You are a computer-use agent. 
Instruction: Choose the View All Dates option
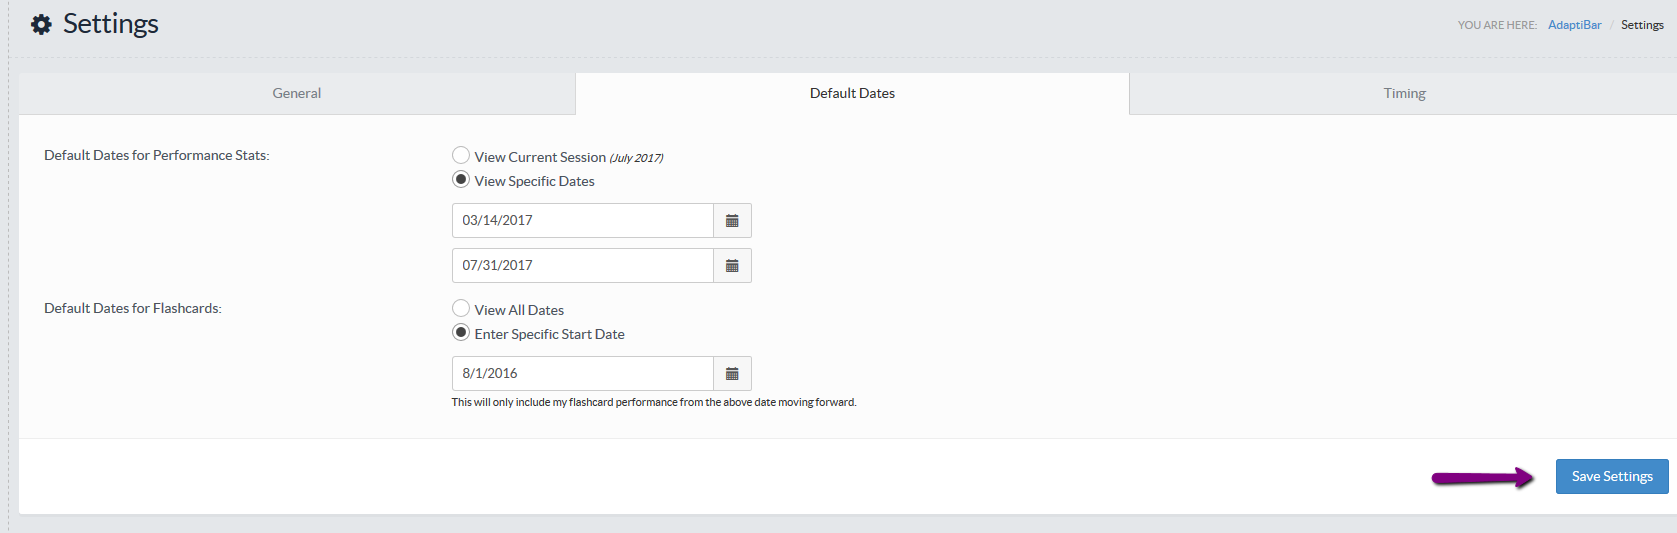click(x=461, y=308)
